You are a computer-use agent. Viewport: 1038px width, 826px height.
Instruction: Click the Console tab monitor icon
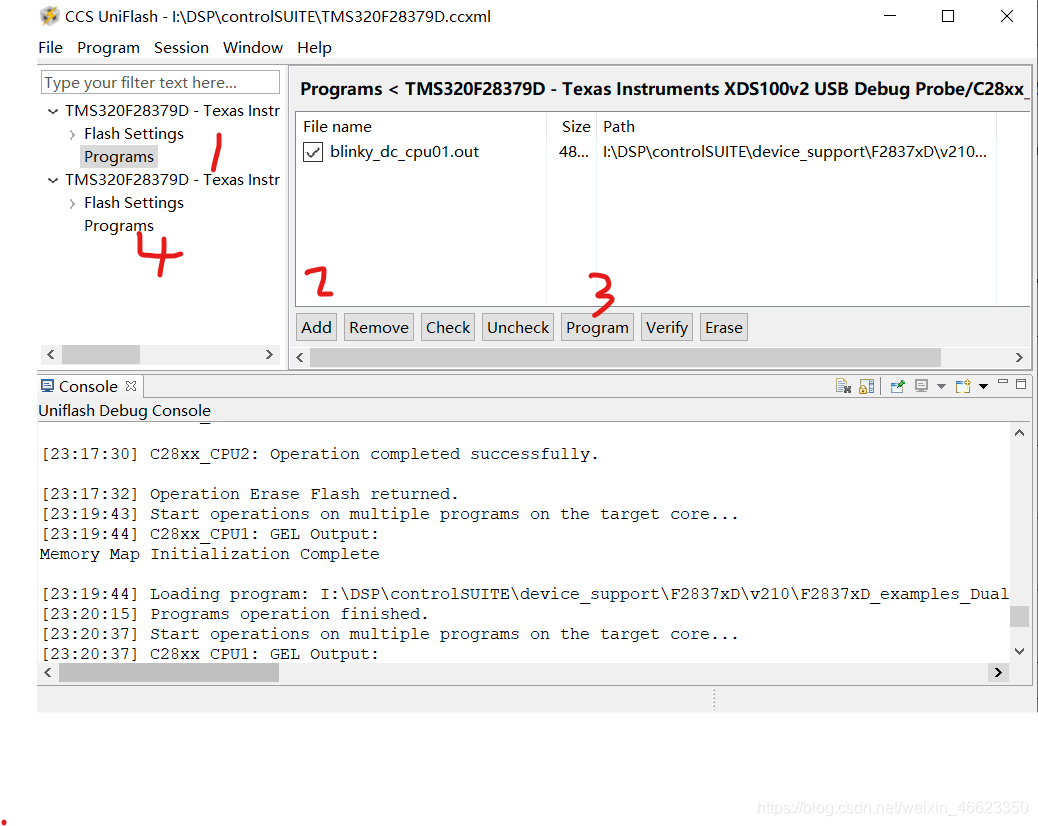point(47,386)
